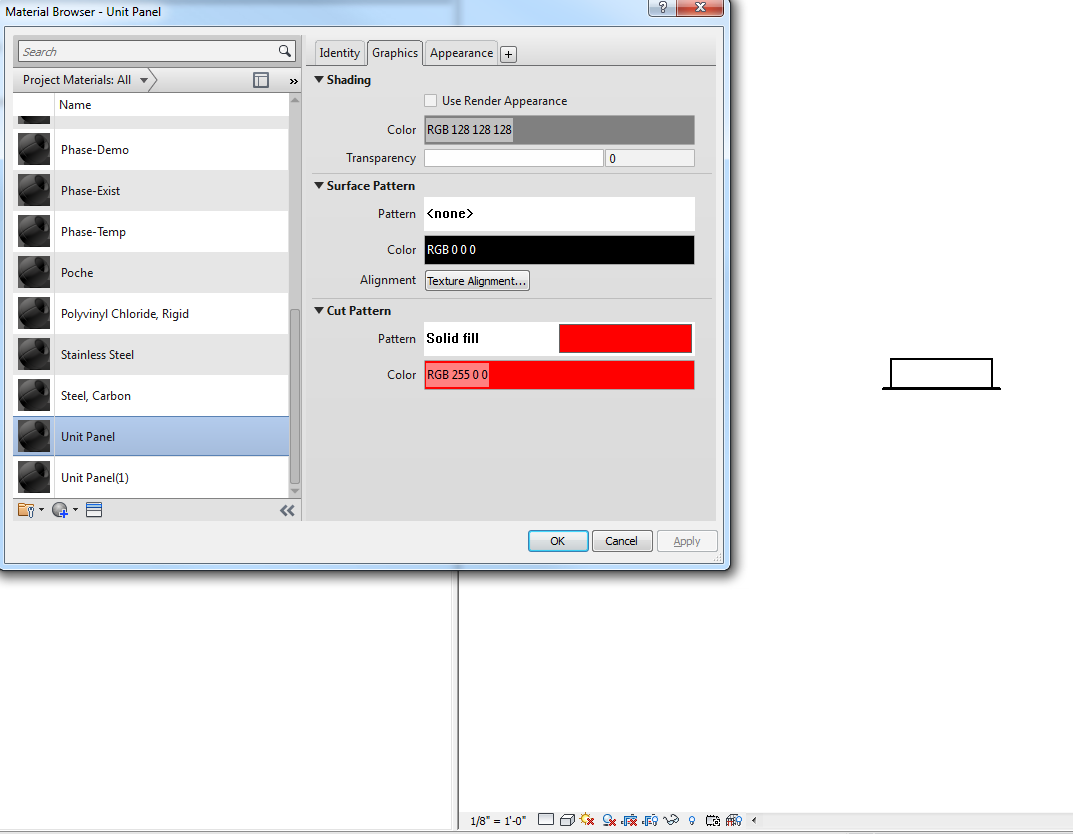This screenshot has height=834, width=1073.
Task: Open create material dropdown arrow
Action: tap(75, 510)
